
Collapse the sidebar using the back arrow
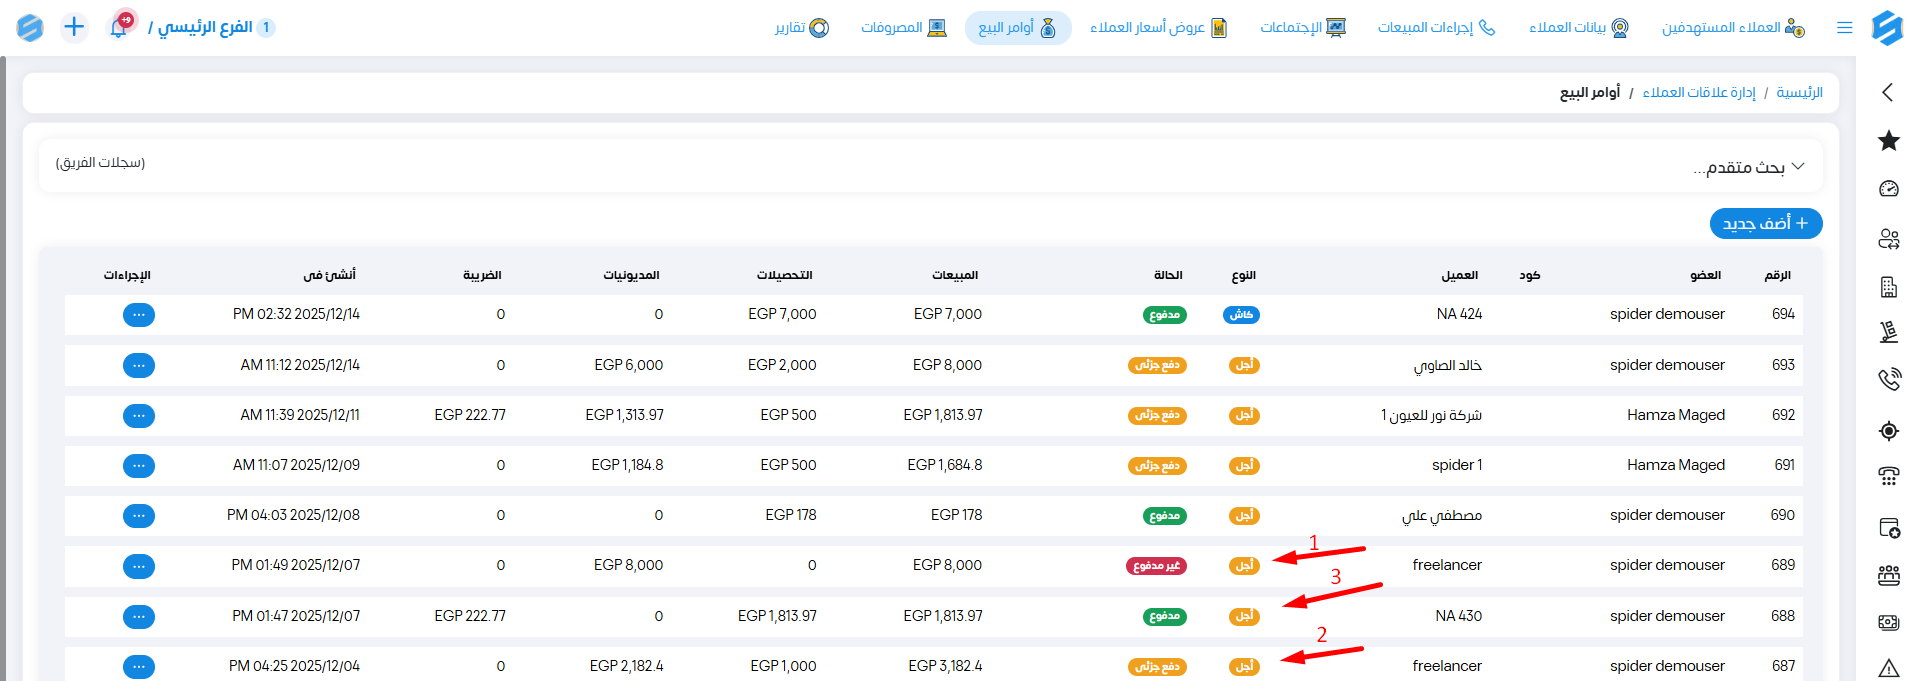coord(1887,92)
